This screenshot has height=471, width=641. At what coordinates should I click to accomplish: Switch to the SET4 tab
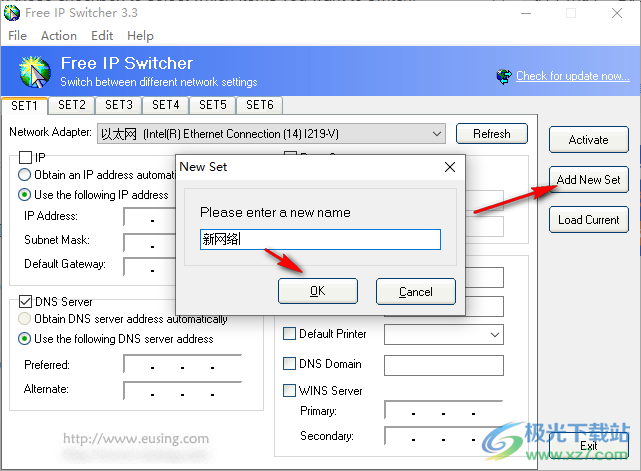click(x=166, y=105)
